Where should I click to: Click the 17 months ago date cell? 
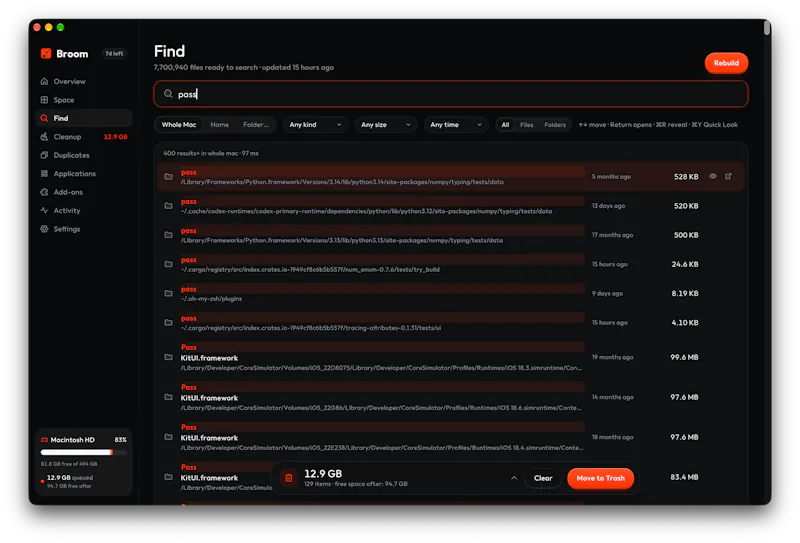[612, 235]
